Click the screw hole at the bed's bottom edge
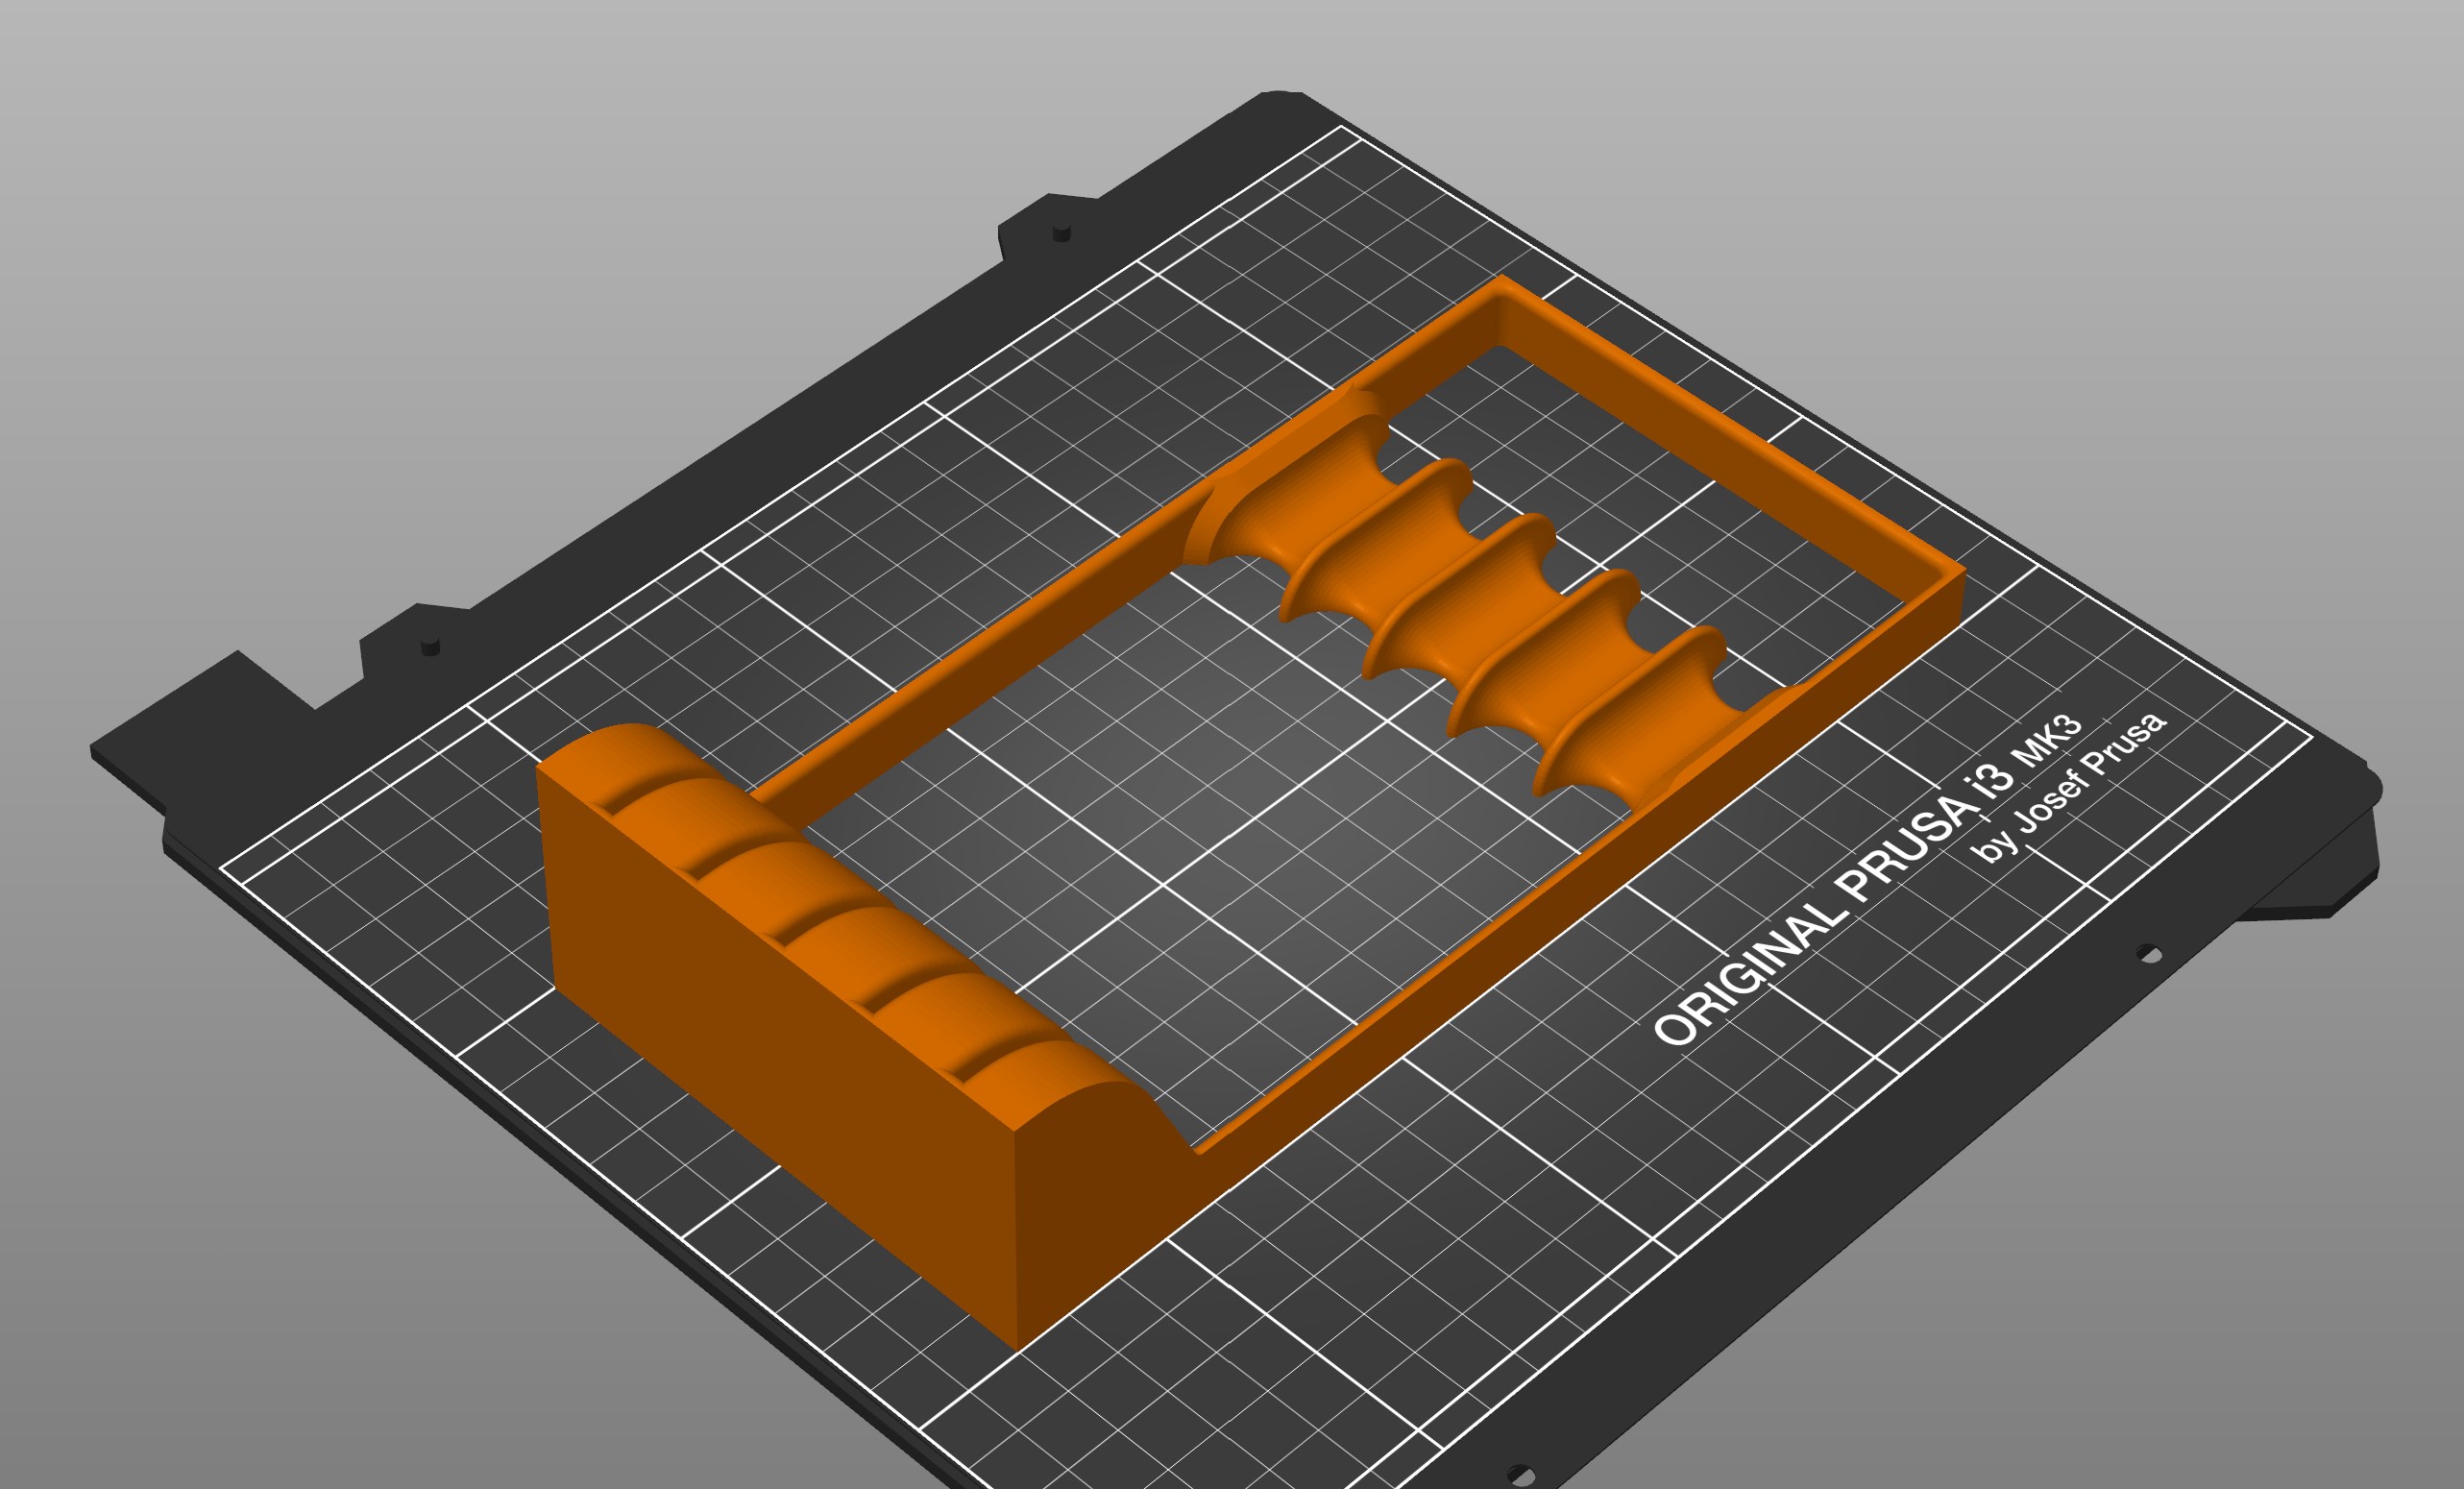This screenshot has width=2464, height=1489. (1521, 1475)
